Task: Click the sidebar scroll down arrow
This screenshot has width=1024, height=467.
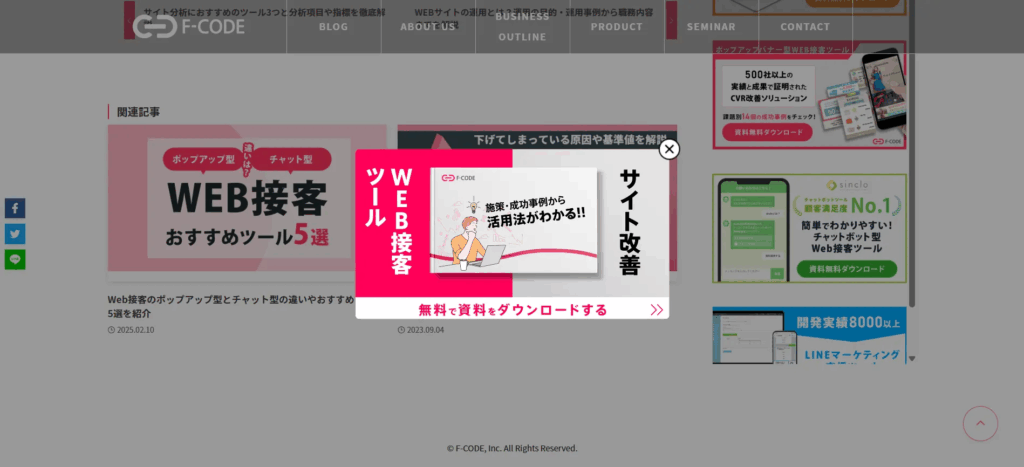Action: point(911,358)
